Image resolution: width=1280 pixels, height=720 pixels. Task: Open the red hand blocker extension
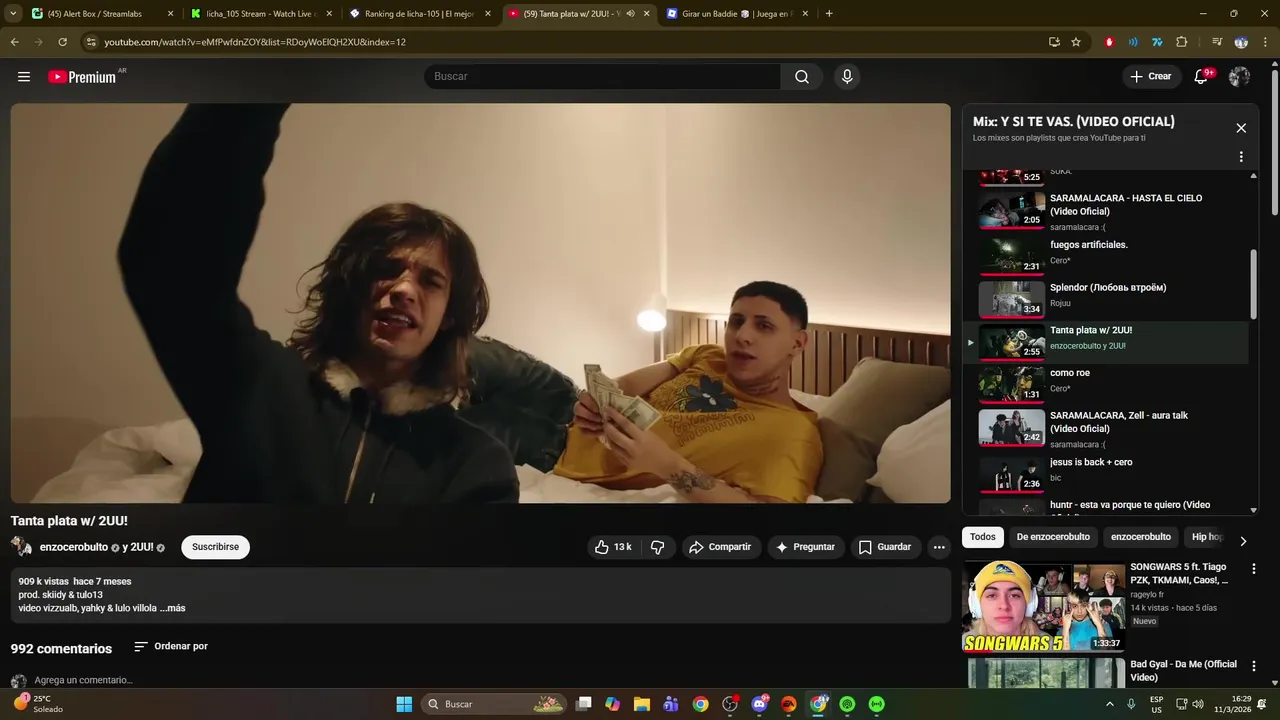(x=1109, y=42)
